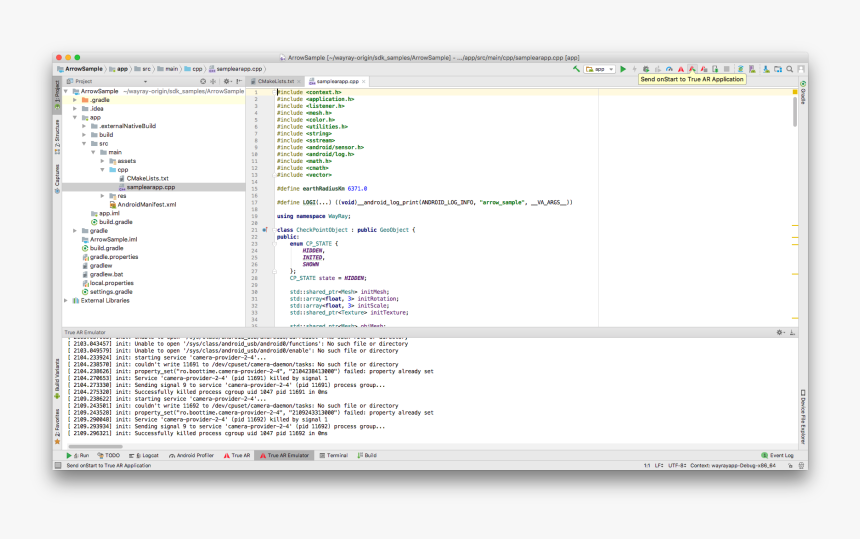Click Send onStart to True AR icon
The height and width of the screenshot is (539, 860).
tap(692, 69)
